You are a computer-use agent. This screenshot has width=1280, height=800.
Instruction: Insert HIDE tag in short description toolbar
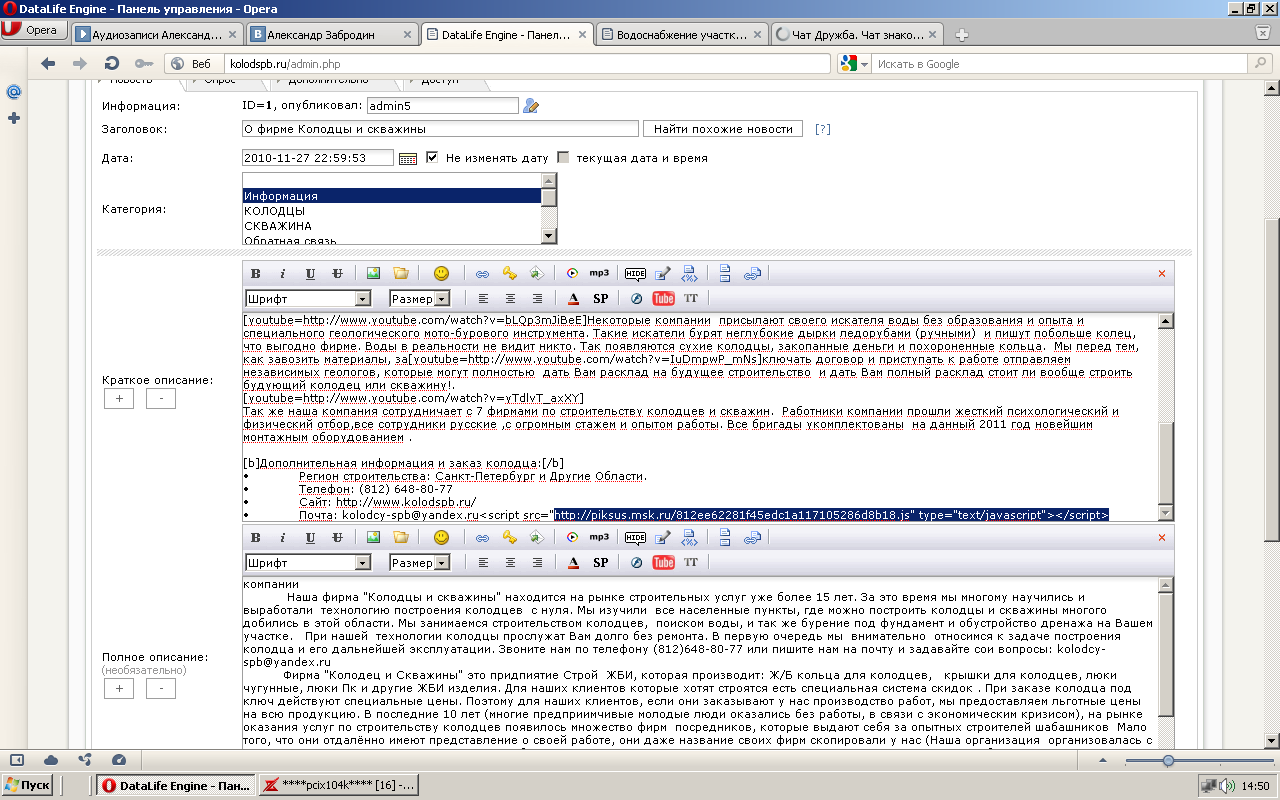[635, 273]
